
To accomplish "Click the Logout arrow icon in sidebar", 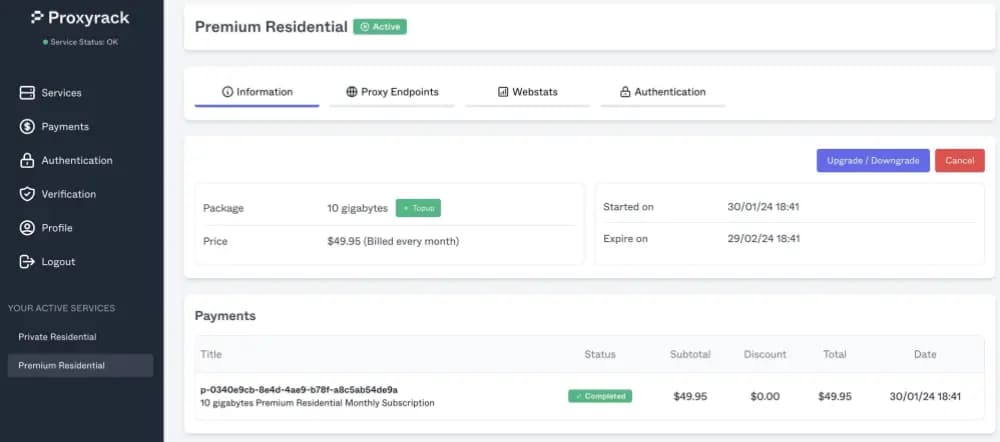I will point(27,262).
